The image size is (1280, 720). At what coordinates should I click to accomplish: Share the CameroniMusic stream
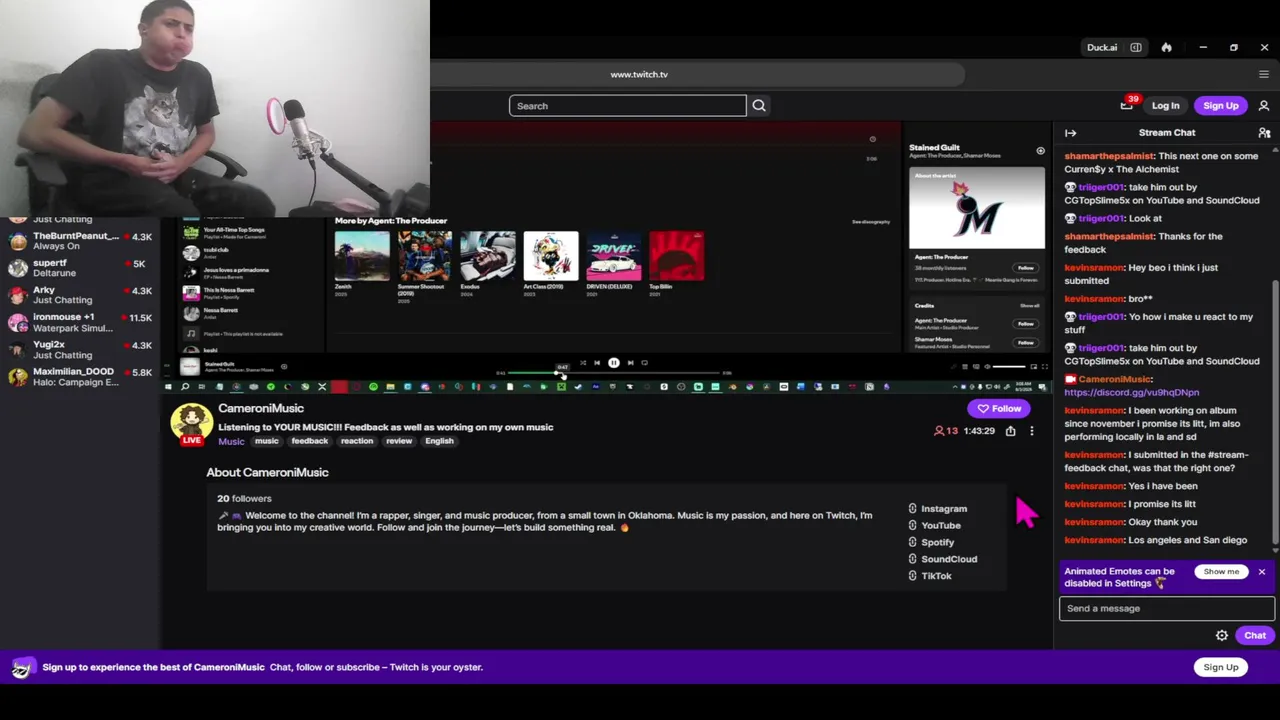[1010, 431]
